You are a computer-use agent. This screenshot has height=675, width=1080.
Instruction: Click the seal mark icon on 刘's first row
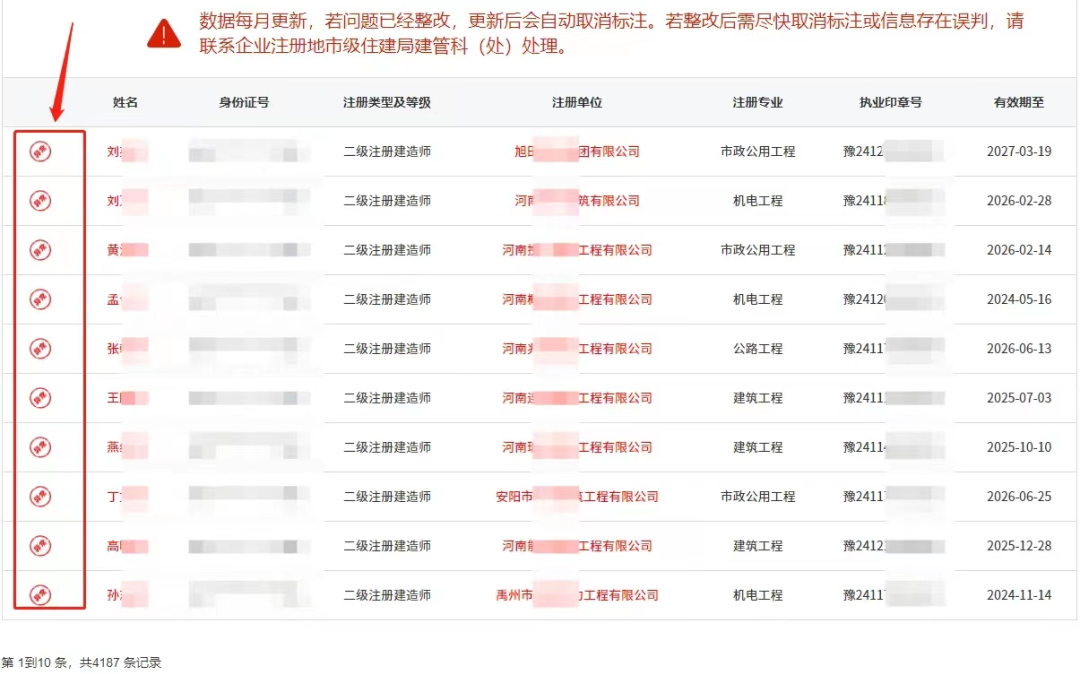pyautogui.click(x=41, y=152)
